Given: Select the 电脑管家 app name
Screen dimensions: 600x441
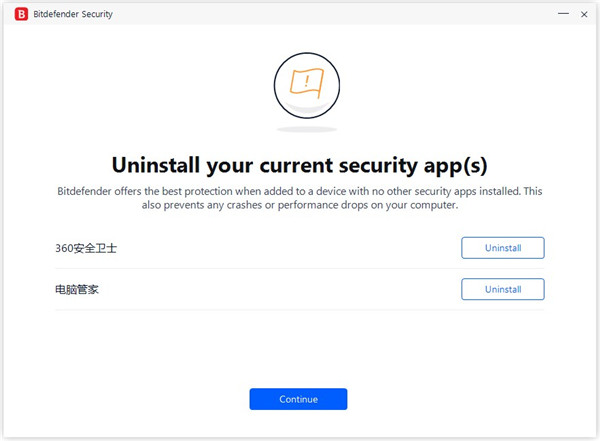Looking at the screenshot, I should point(78,289).
